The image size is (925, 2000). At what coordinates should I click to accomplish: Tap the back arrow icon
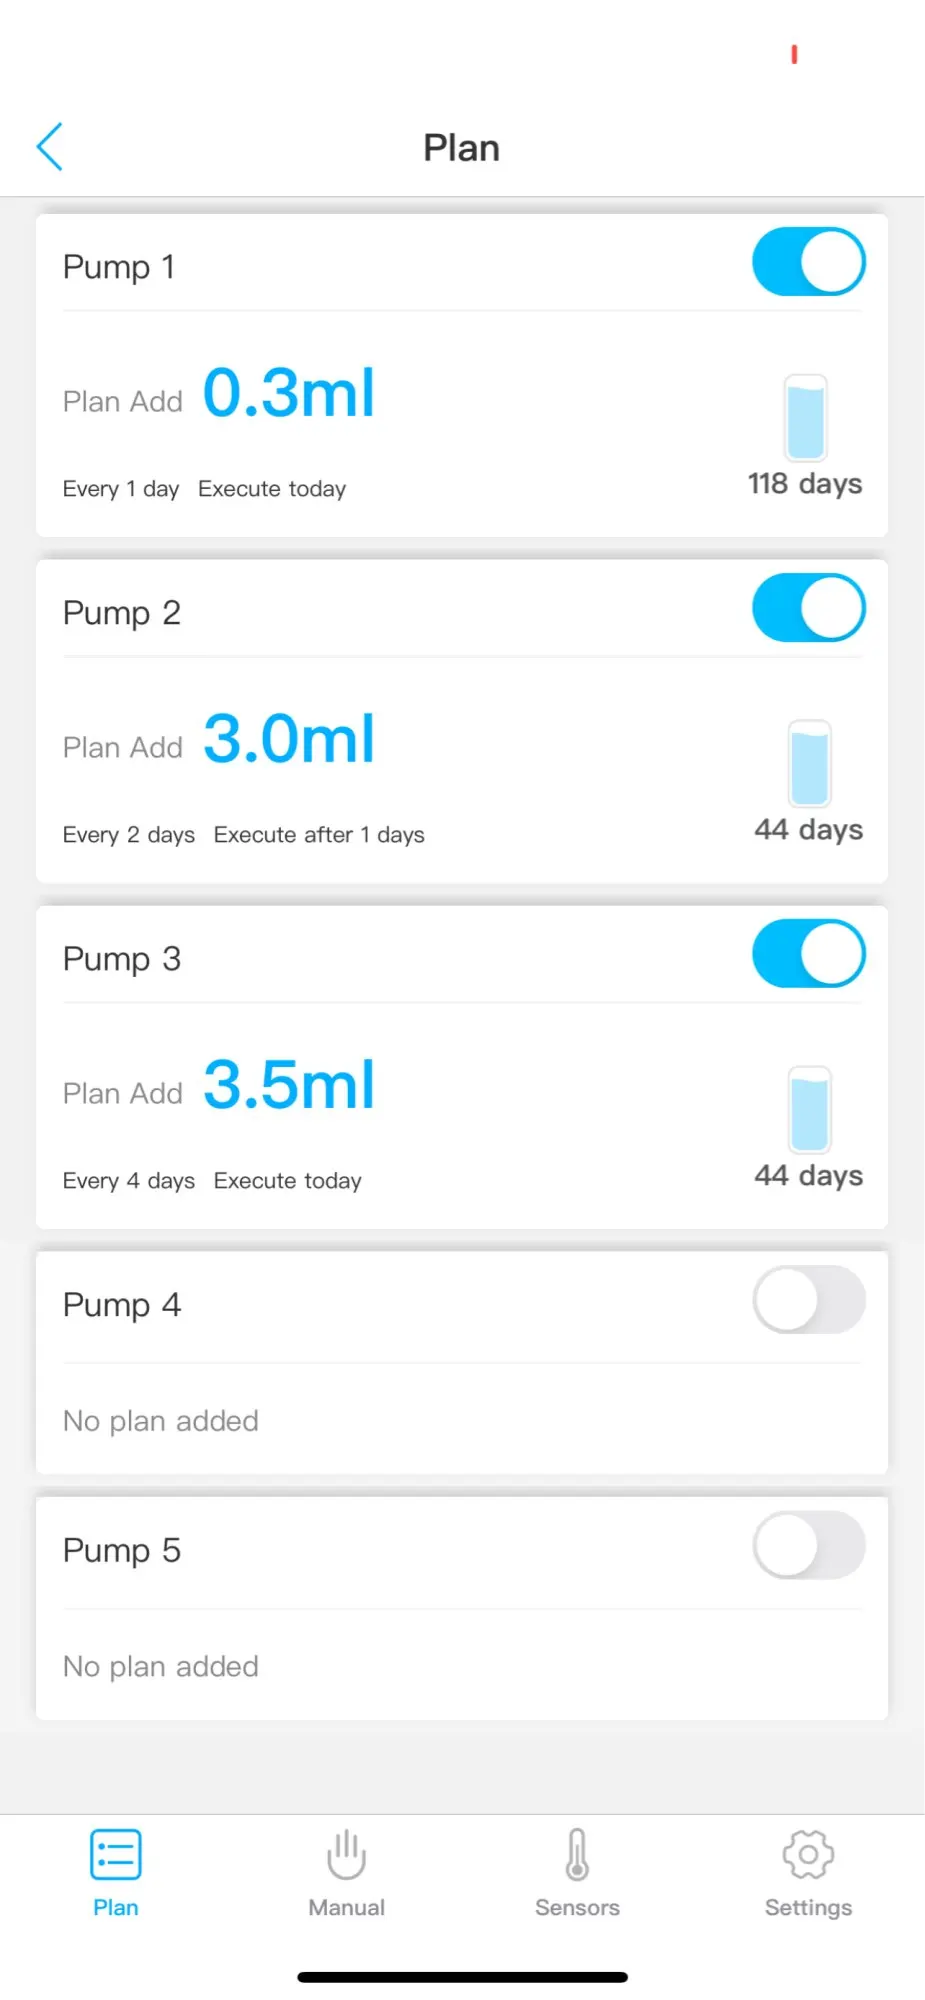click(x=50, y=147)
